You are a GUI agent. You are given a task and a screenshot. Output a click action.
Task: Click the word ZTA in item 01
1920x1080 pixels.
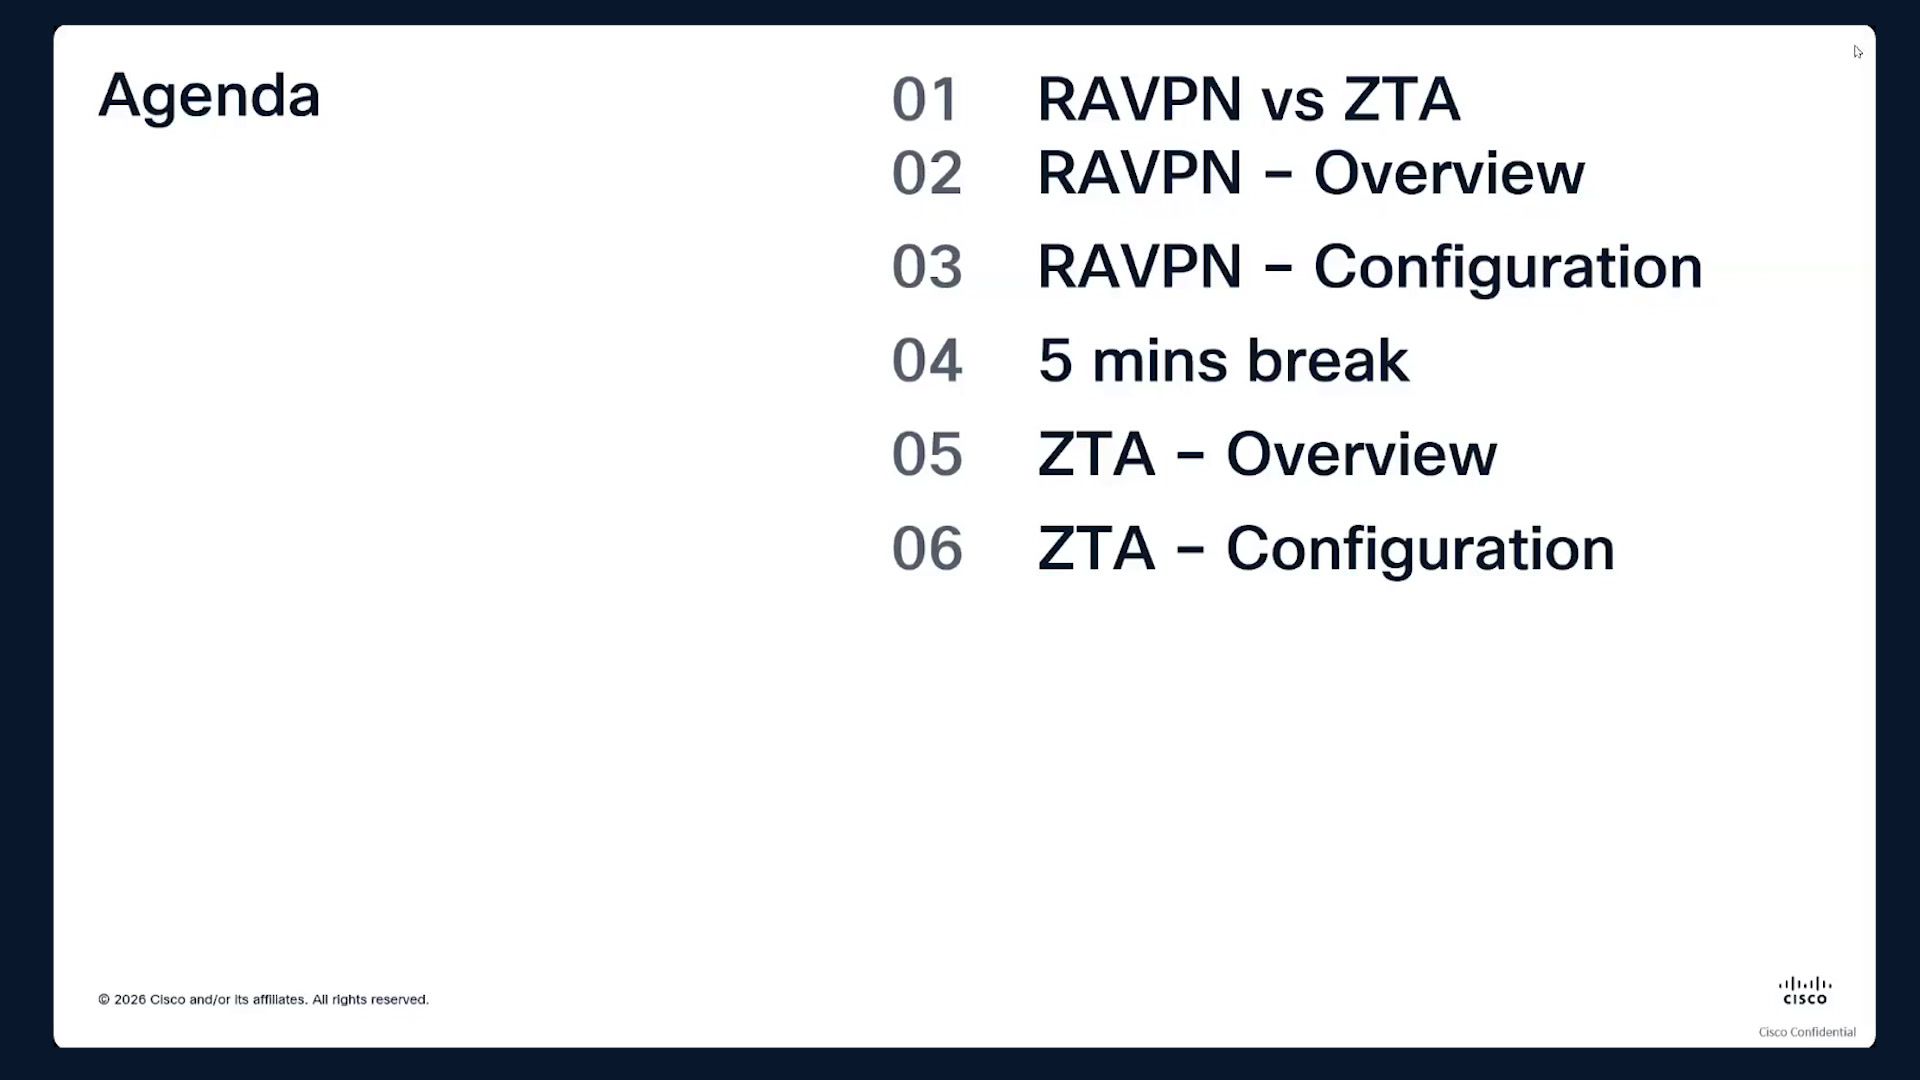click(x=1401, y=99)
